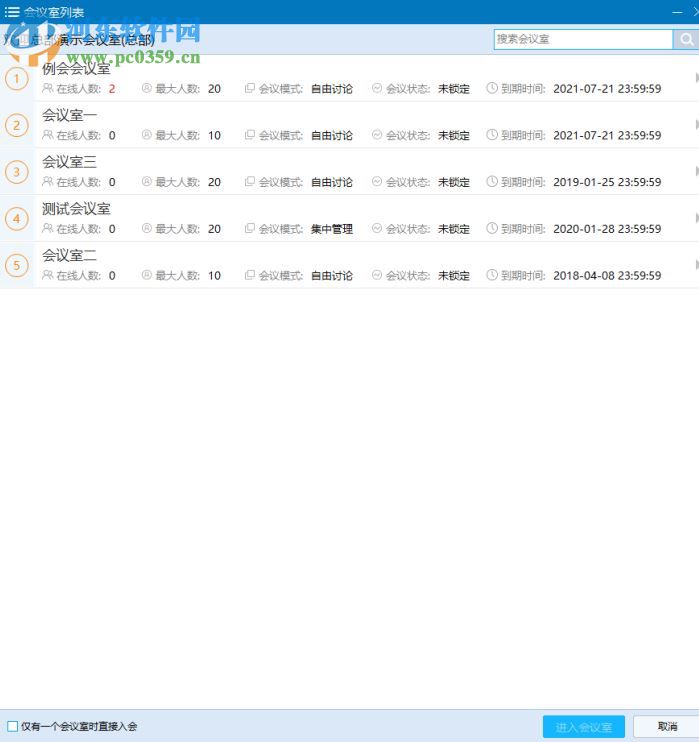699x742 pixels.
Task: Click the meeting mode icon in 会议室一 row
Action: pos(249,135)
